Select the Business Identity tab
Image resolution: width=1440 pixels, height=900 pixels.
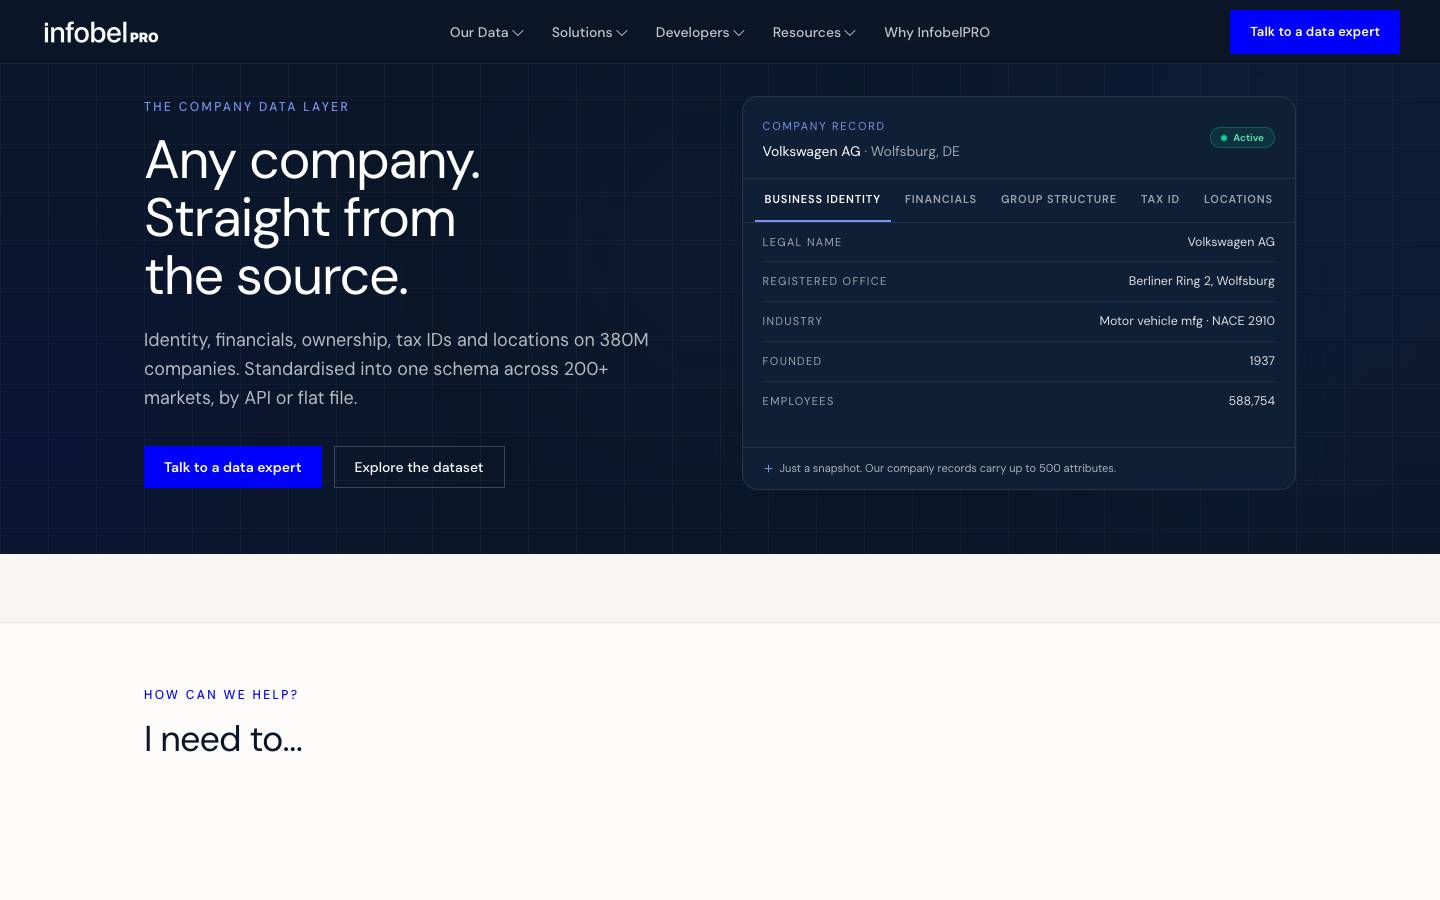coord(823,200)
